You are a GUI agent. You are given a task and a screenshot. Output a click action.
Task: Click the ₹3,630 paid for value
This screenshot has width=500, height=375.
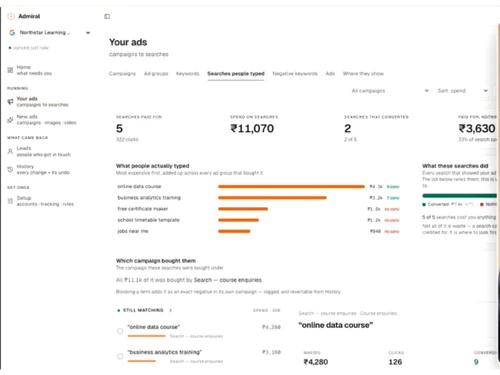point(477,128)
